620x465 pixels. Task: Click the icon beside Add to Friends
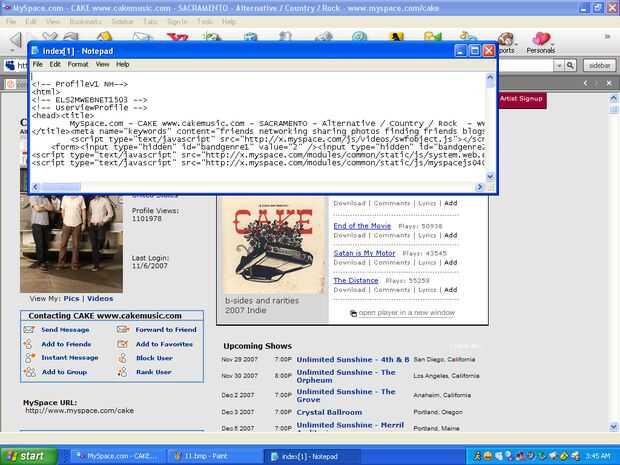[29, 344]
